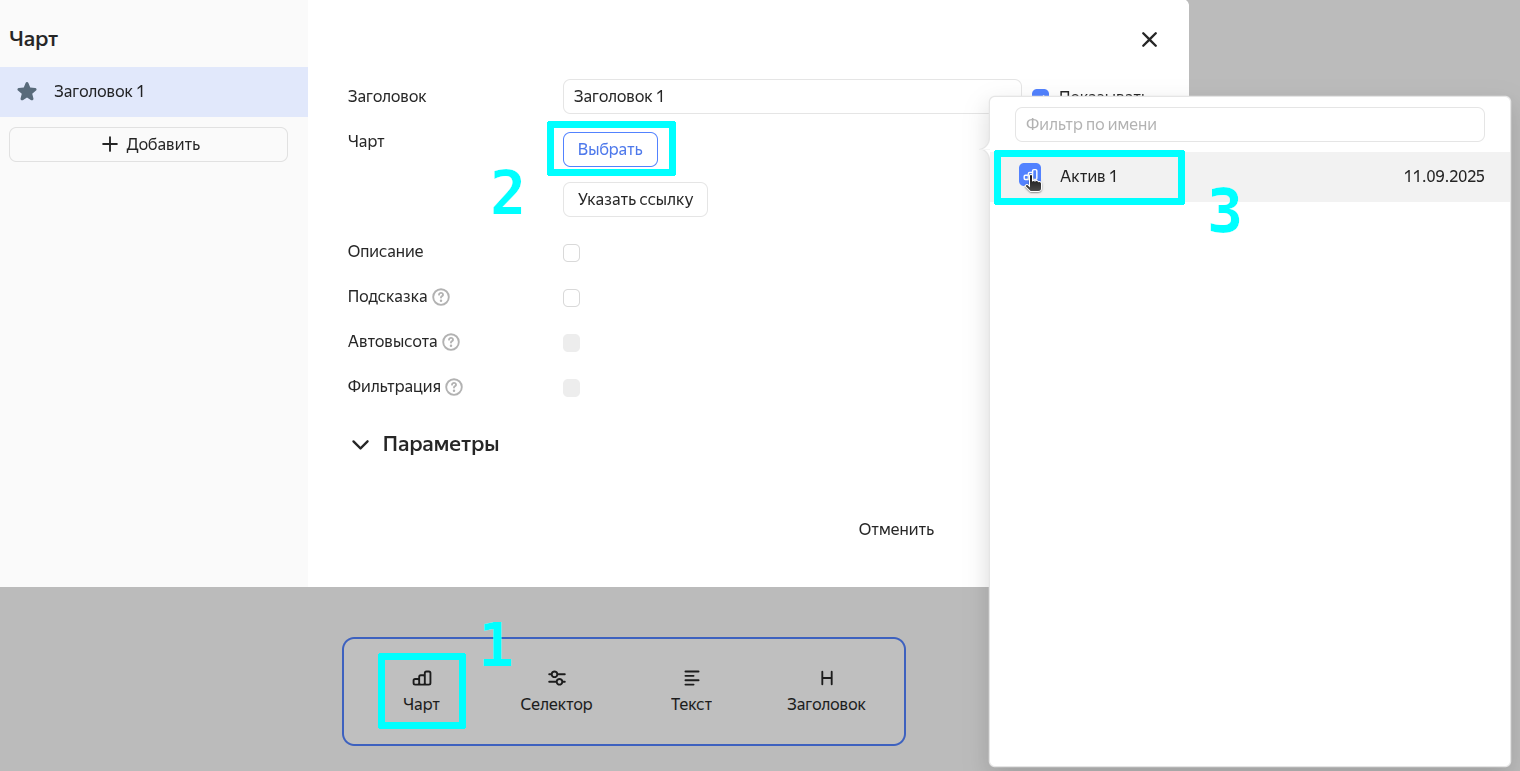This screenshot has height=771, width=1520.
Task: Click the Указать ссылку button
Action: click(x=635, y=199)
